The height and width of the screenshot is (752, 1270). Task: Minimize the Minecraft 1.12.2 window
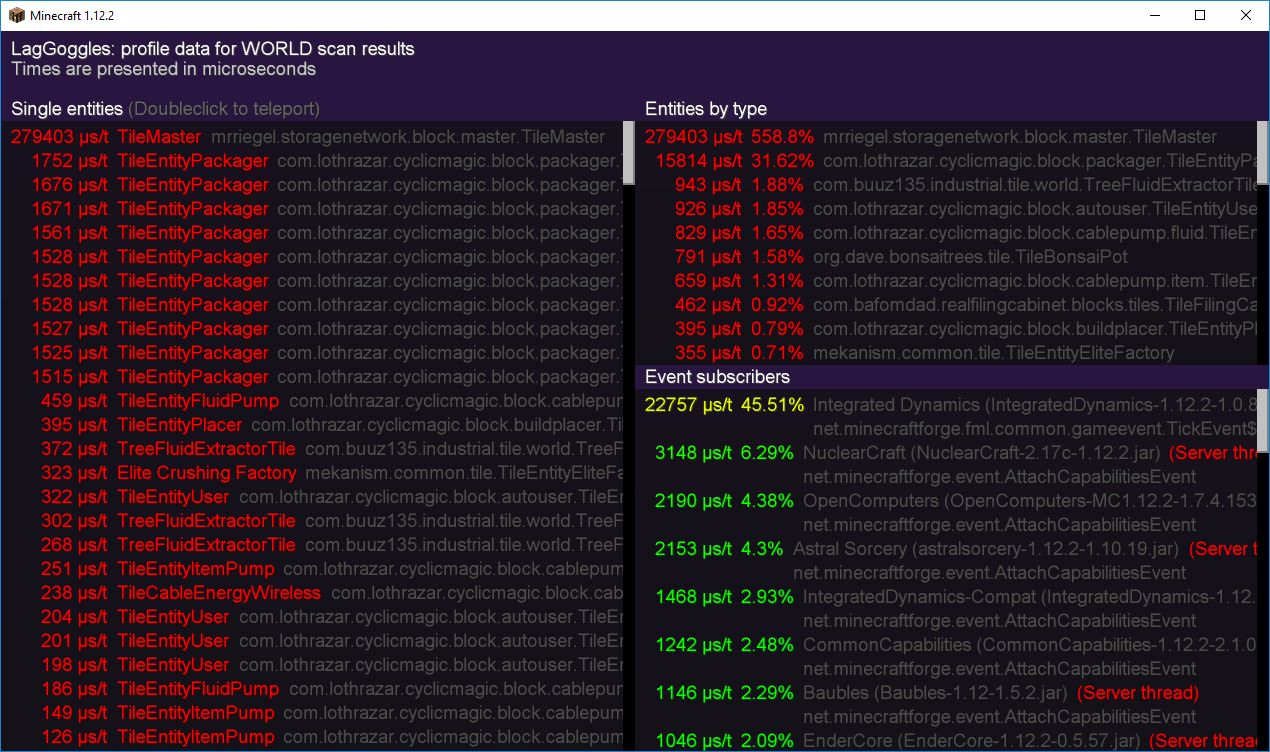1155,15
